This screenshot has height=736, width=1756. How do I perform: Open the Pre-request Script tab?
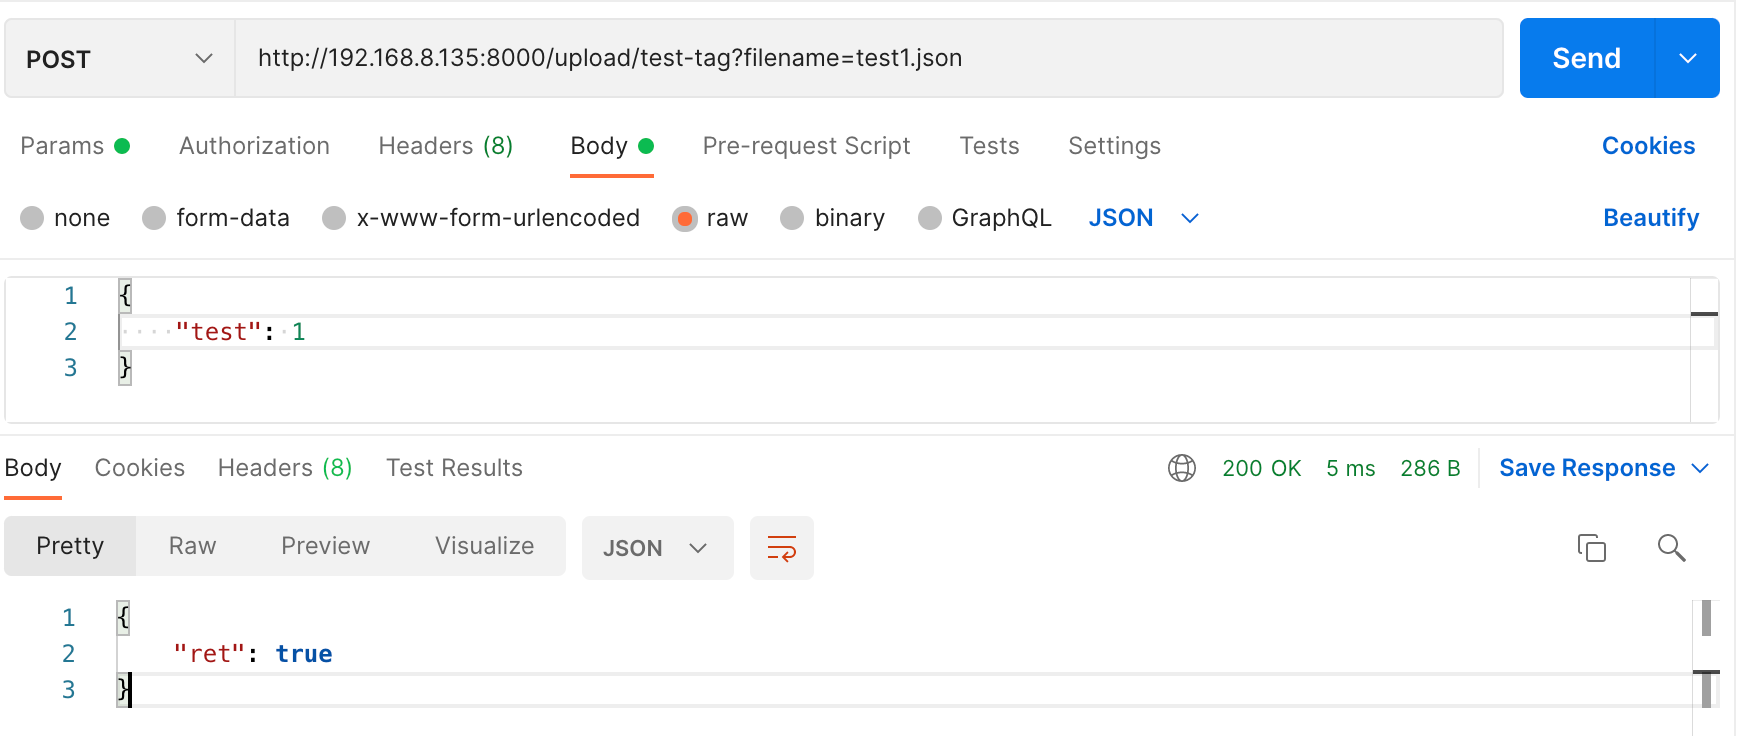pyautogui.click(x=806, y=146)
